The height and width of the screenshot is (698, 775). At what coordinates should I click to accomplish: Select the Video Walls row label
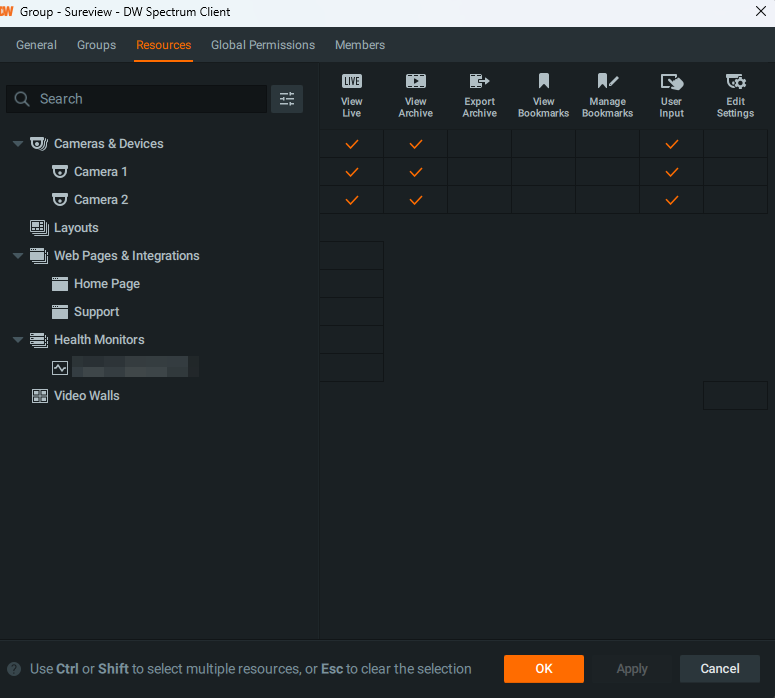pos(86,396)
